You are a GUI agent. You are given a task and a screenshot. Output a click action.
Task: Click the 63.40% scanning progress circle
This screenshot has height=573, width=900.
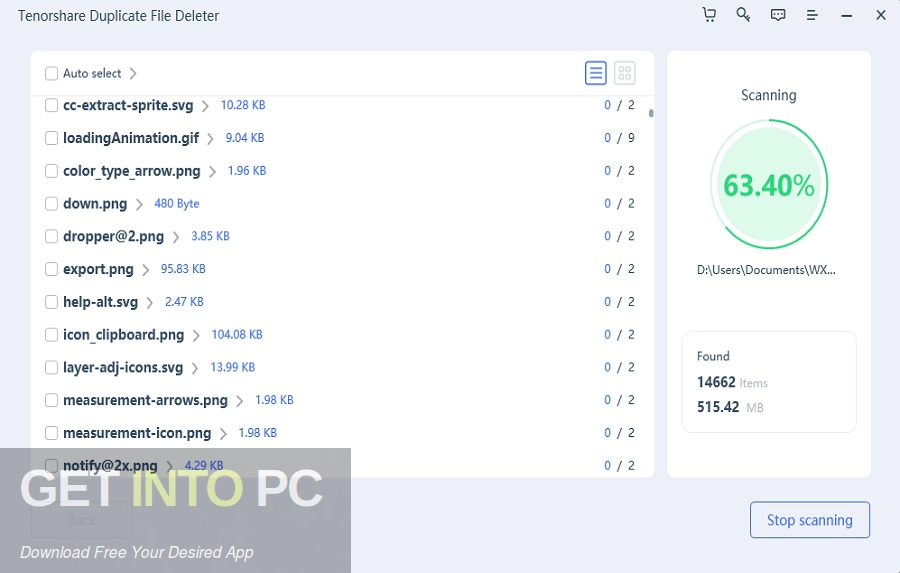click(x=769, y=184)
